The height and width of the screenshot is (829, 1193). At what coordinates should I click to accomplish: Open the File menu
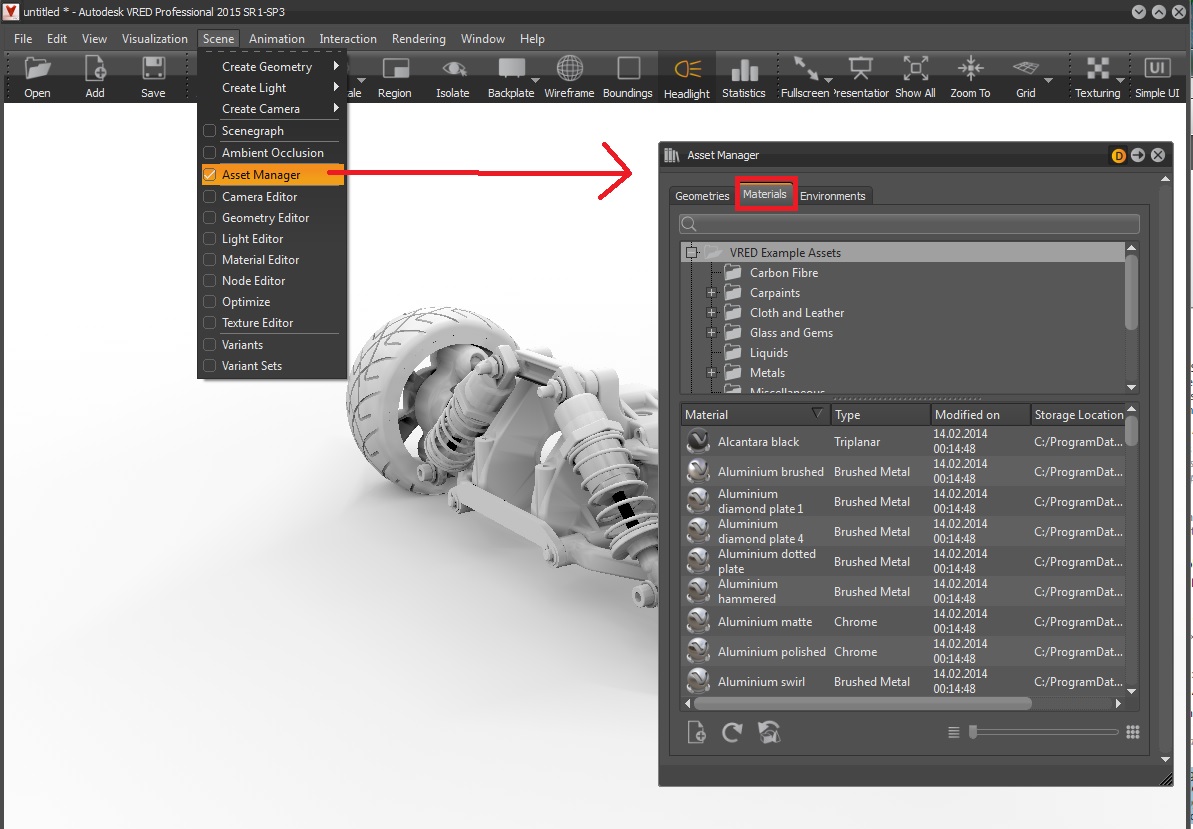pyautogui.click(x=23, y=39)
